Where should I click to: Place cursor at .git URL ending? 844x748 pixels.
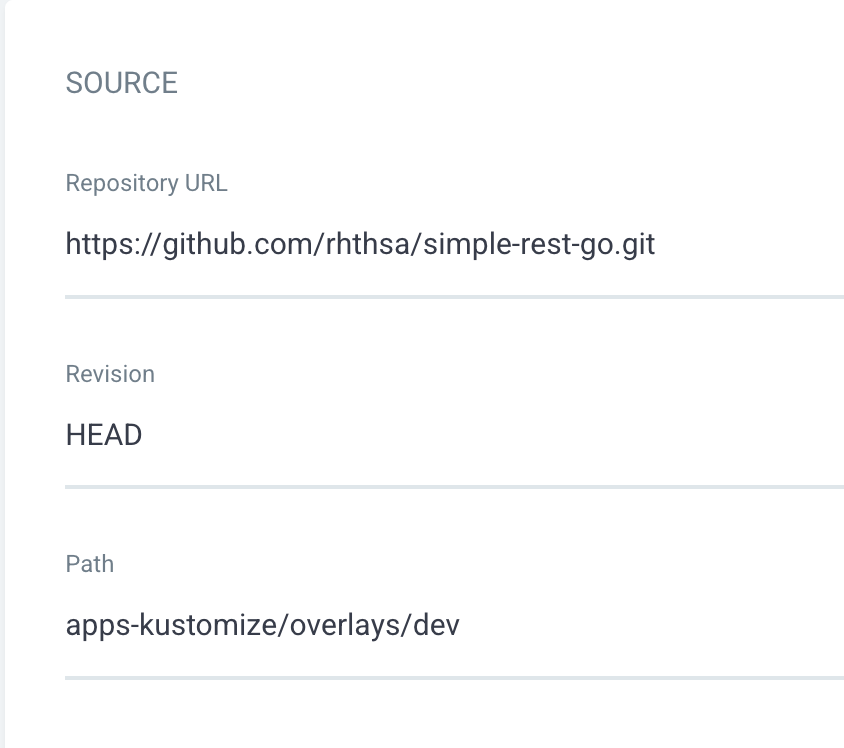[x=635, y=245]
